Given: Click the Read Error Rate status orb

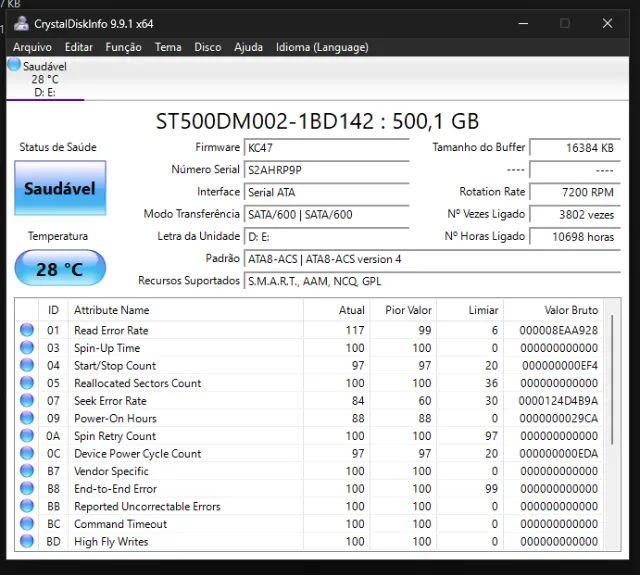Looking at the screenshot, I should tap(27, 330).
